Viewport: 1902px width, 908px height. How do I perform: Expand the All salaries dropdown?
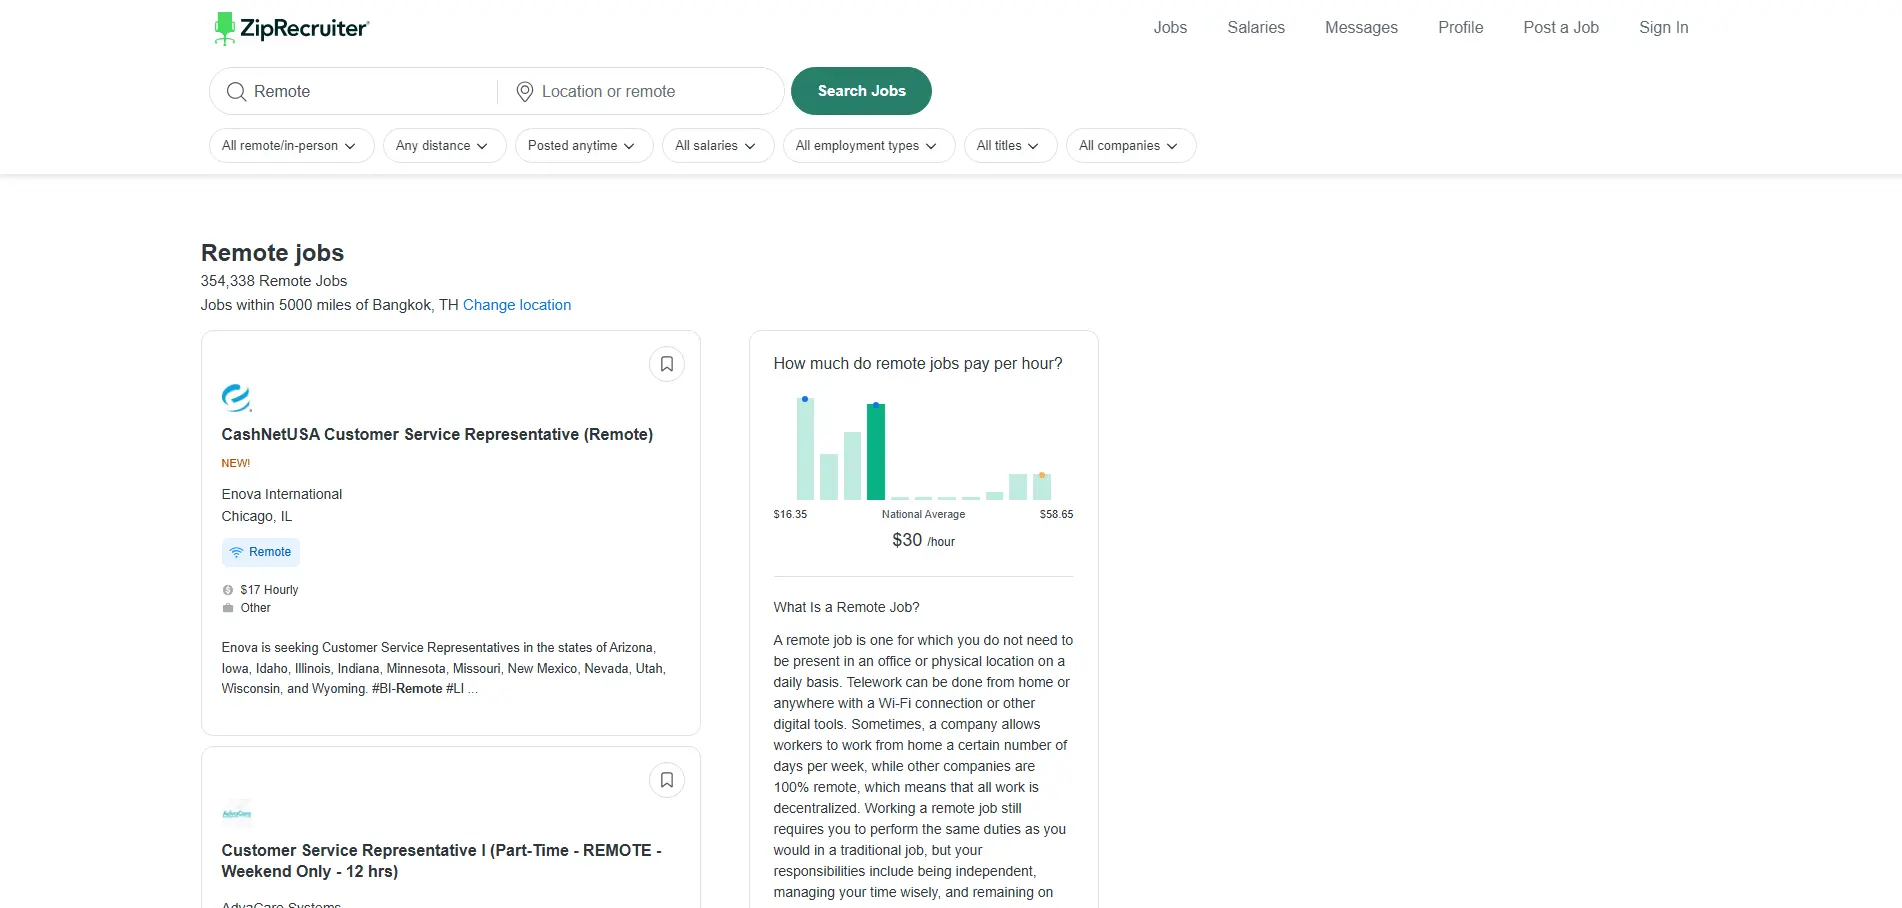coord(718,146)
